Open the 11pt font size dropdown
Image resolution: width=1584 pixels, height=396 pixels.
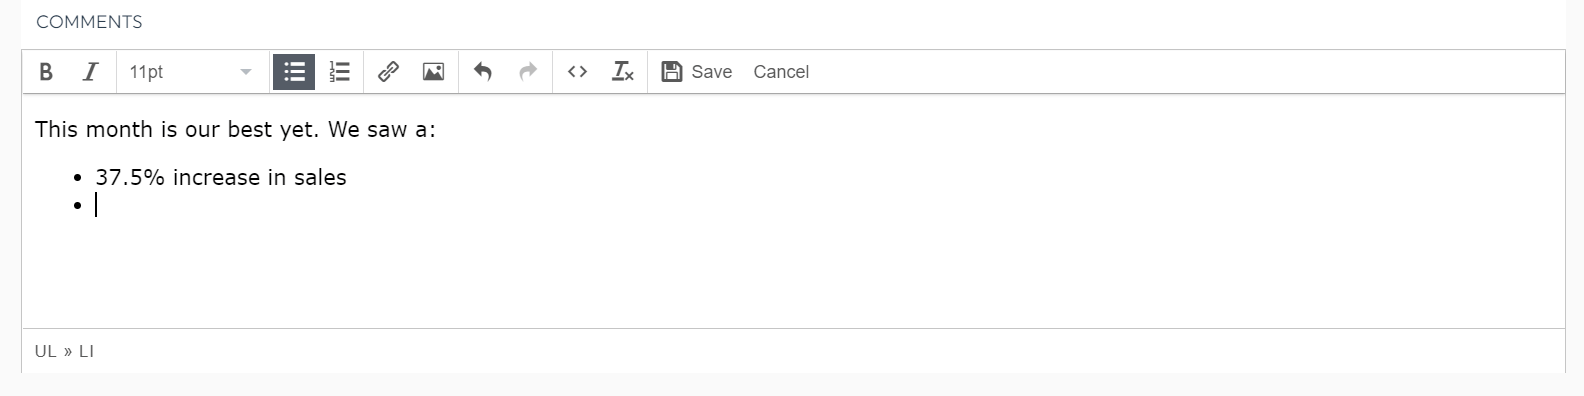pyautogui.click(x=191, y=72)
